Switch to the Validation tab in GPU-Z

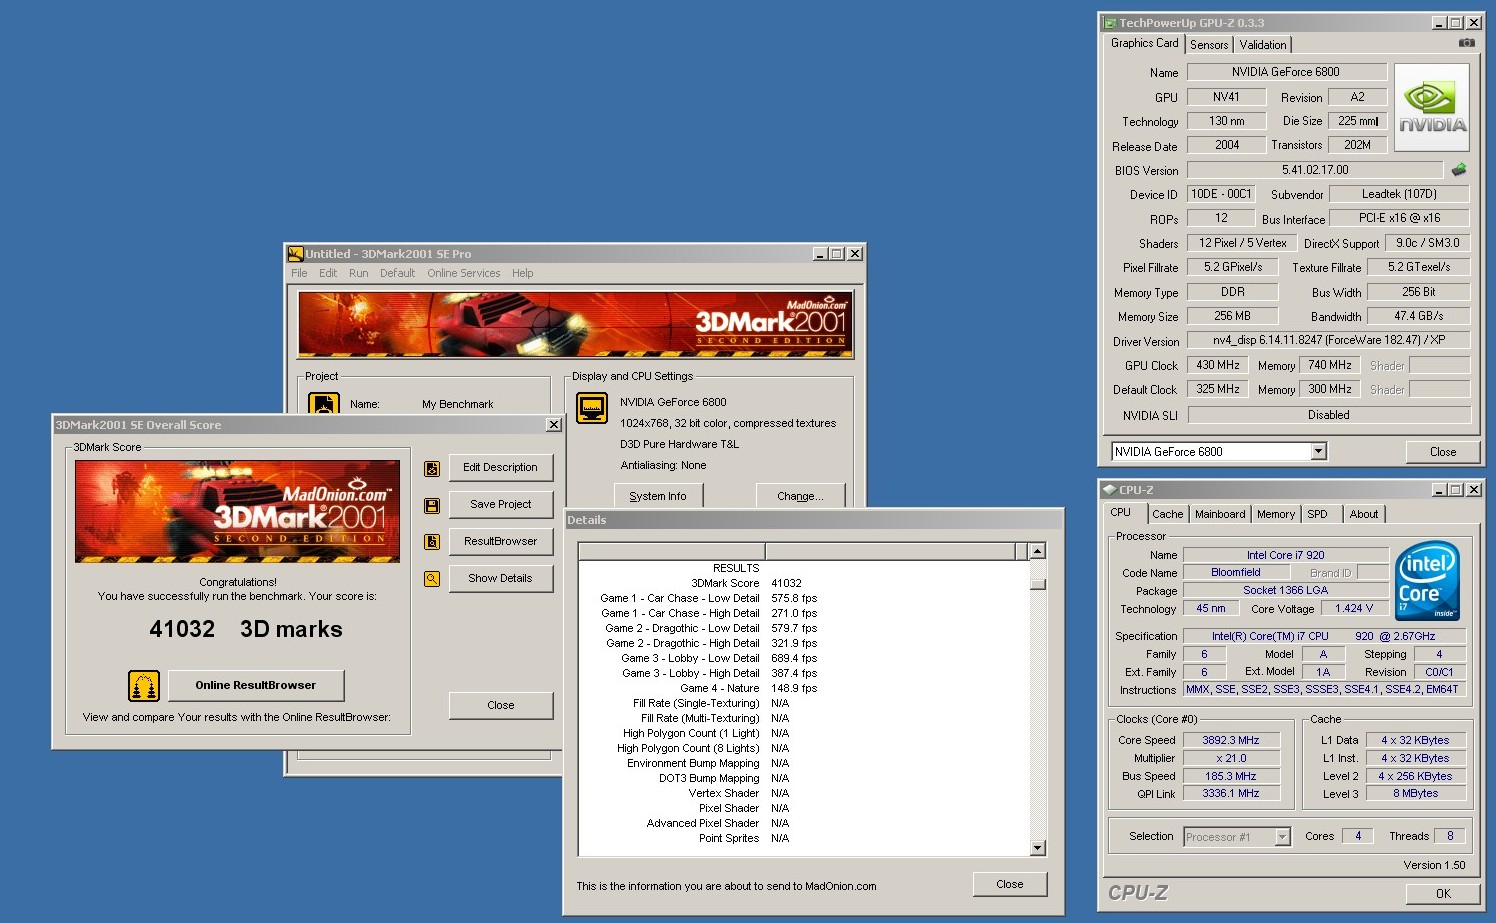point(1263,45)
